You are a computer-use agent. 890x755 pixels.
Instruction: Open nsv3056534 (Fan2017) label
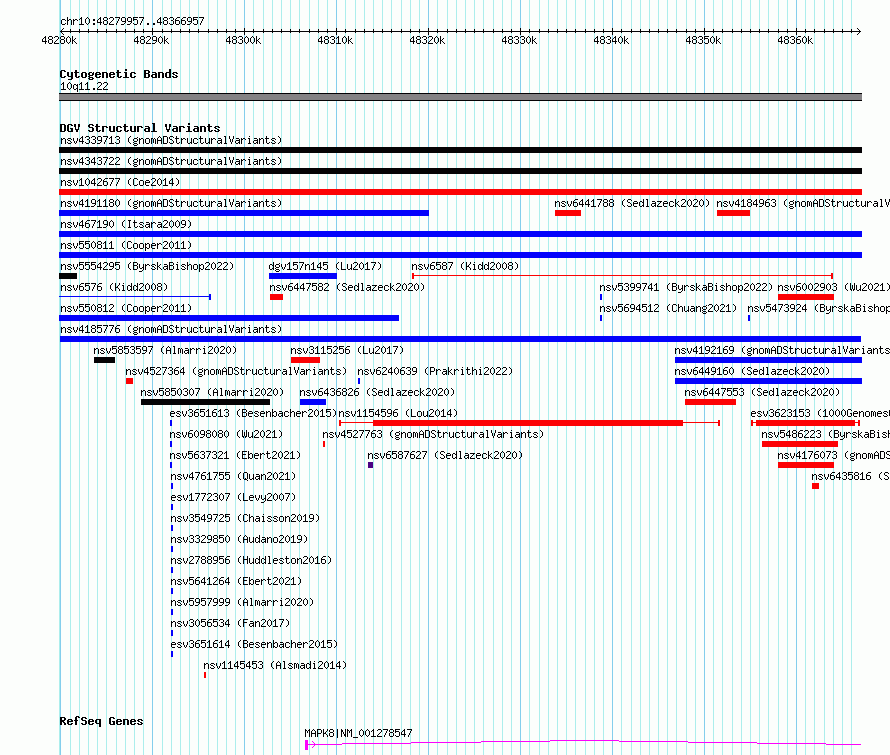coord(230,623)
